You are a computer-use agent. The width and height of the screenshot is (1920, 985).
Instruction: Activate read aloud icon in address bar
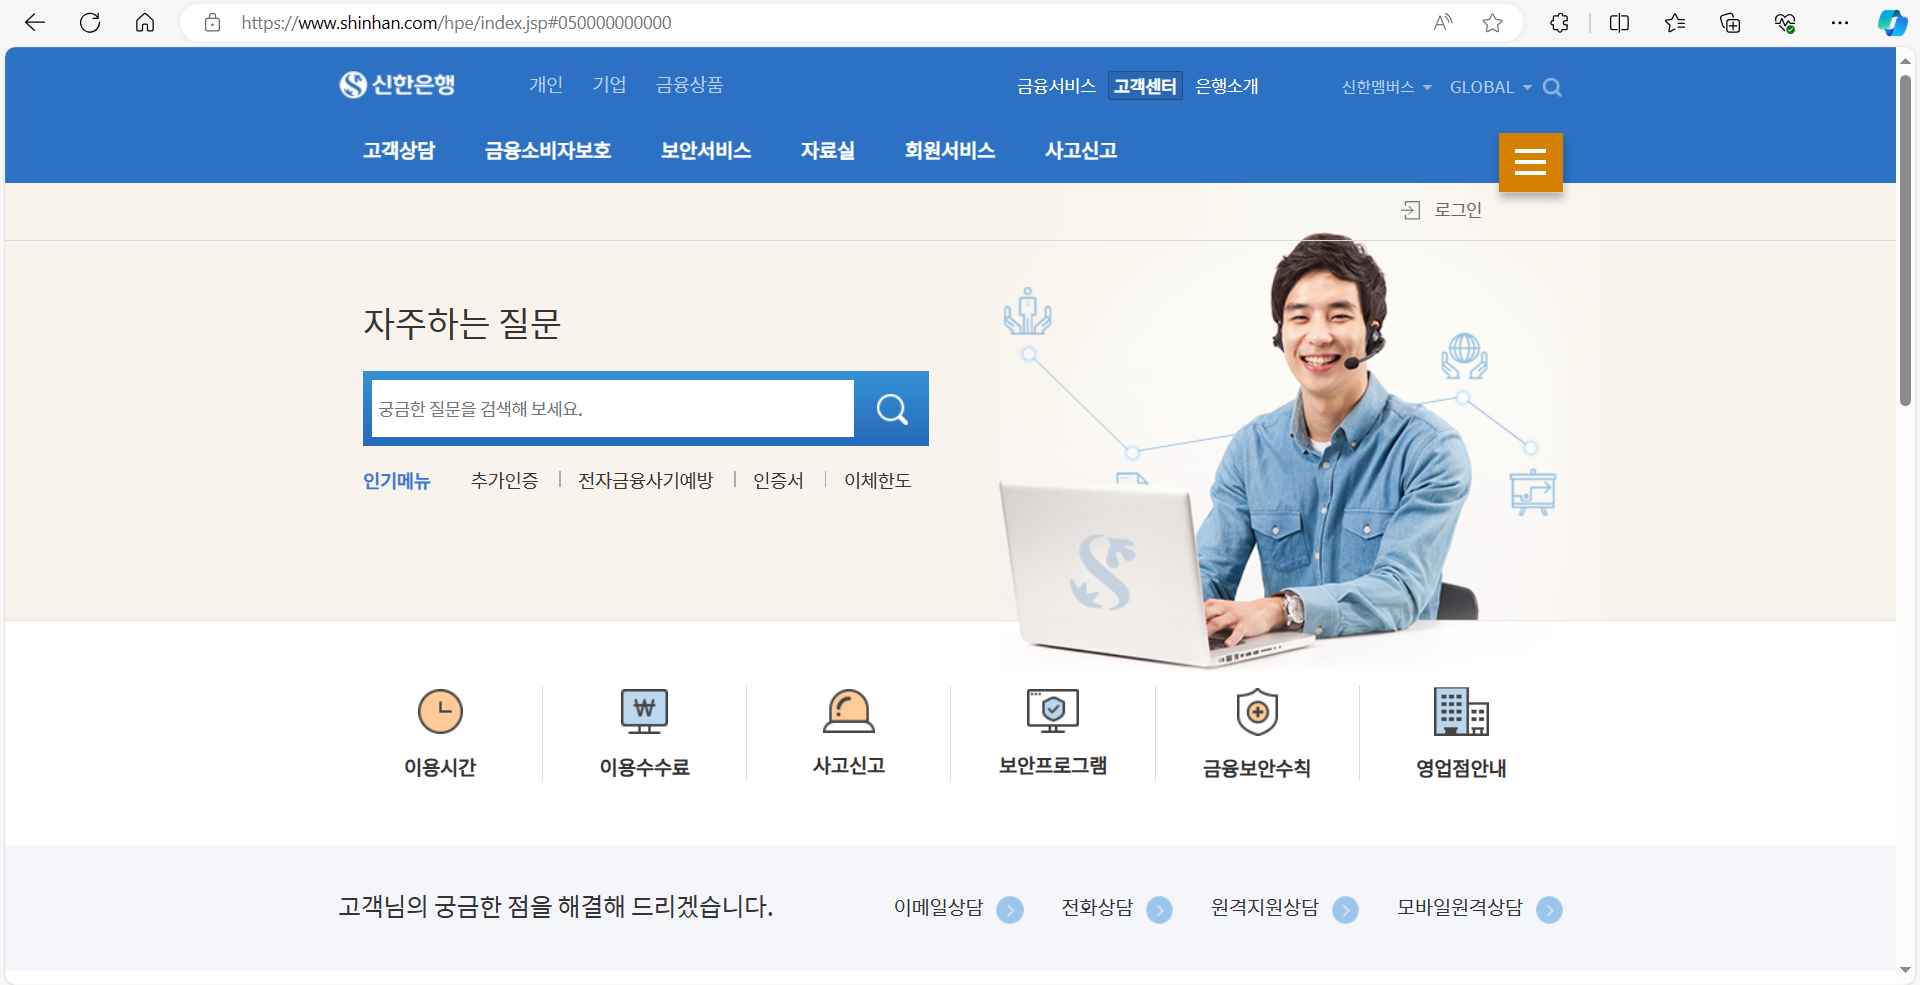pos(1442,22)
